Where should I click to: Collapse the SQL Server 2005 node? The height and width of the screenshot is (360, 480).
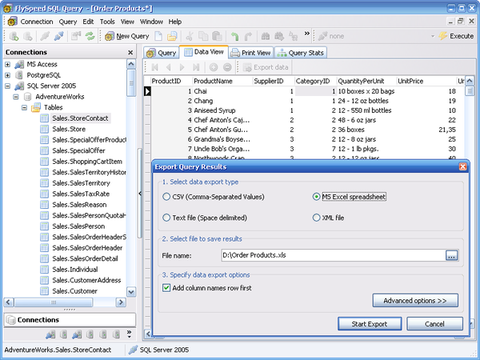click(x=8, y=86)
